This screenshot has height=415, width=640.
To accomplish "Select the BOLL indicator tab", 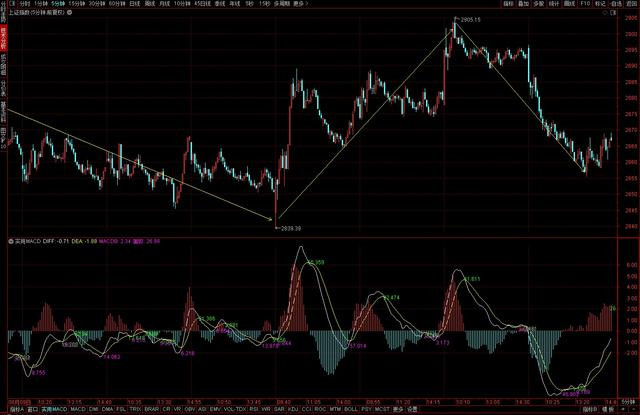I will pos(351,409).
